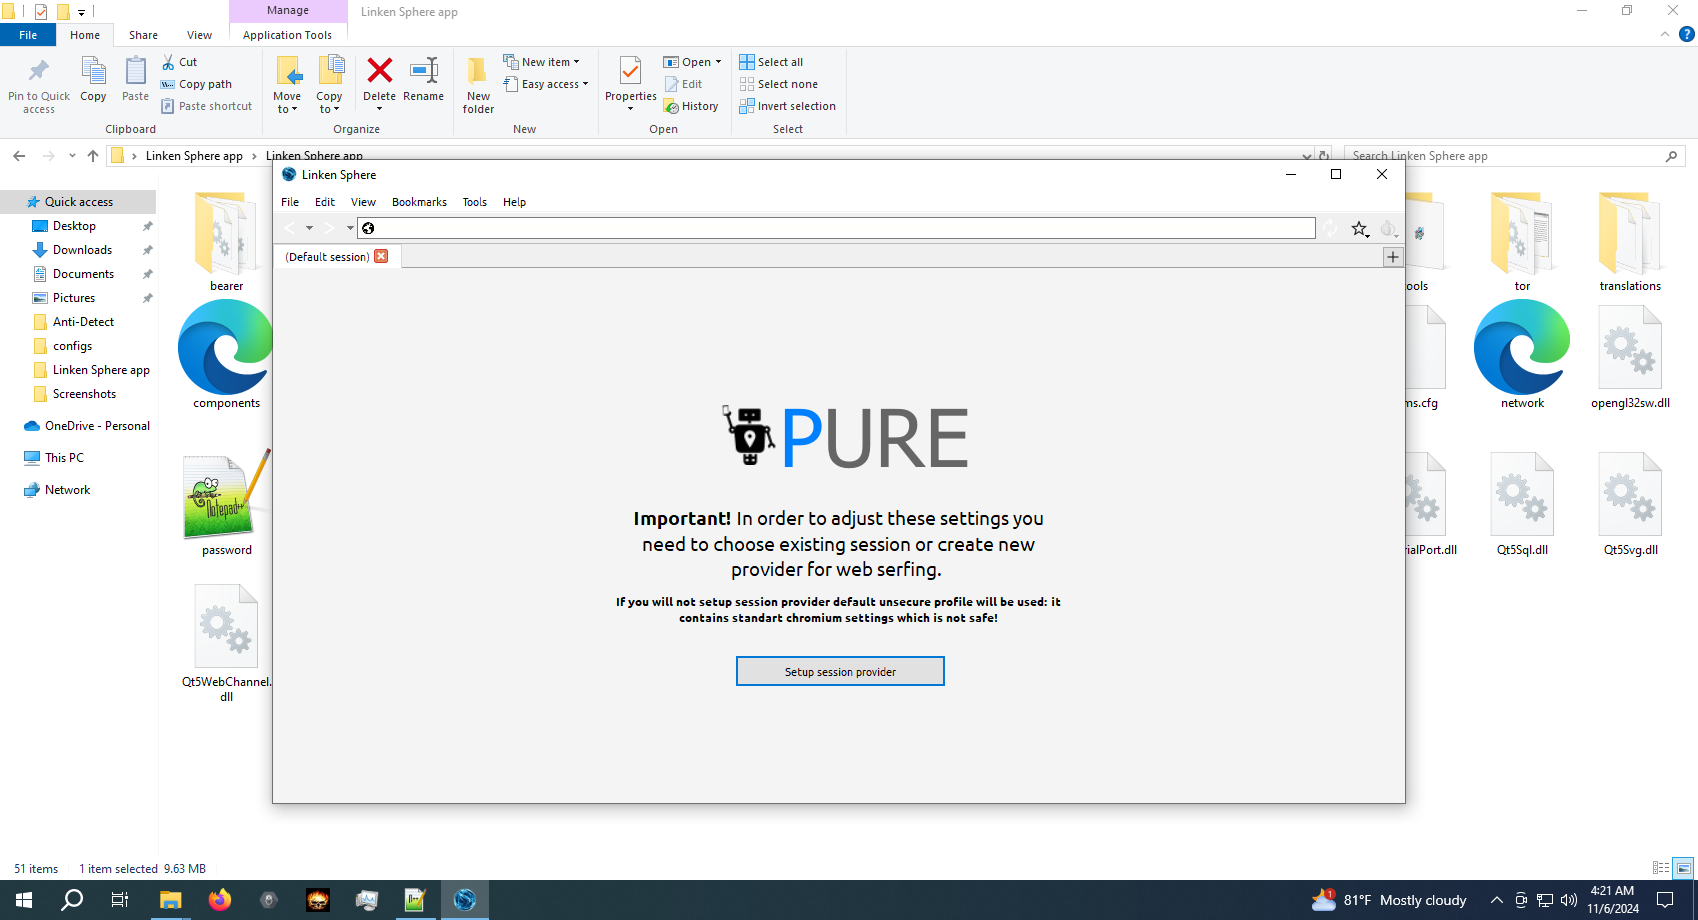Select Downloads in Quick access

click(82, 250)
